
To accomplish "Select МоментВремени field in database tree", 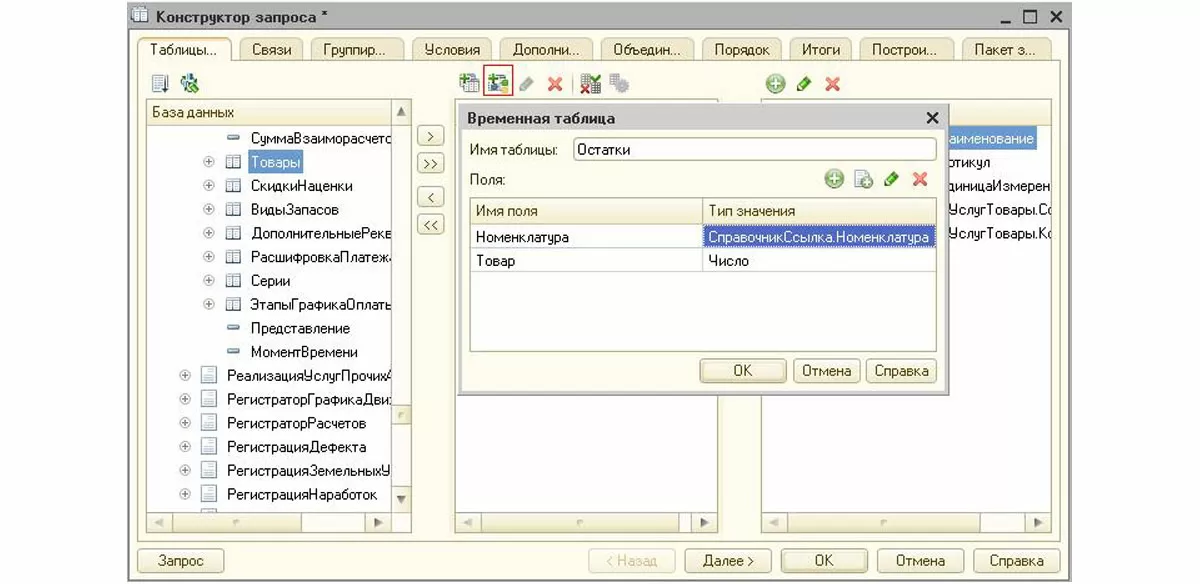I will (x=304, y=352).
